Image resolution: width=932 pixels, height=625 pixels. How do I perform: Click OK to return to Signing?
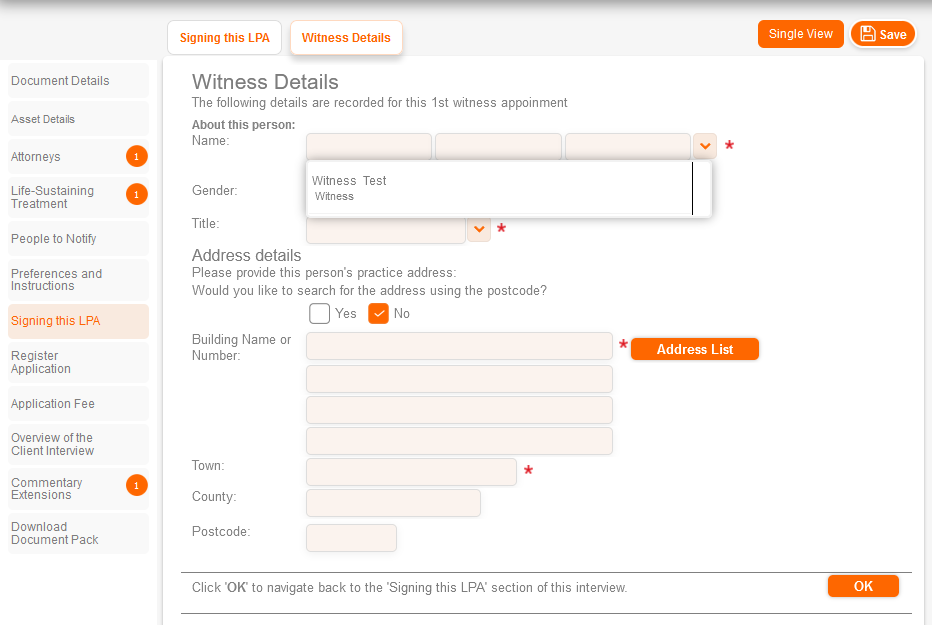[863, 586]
